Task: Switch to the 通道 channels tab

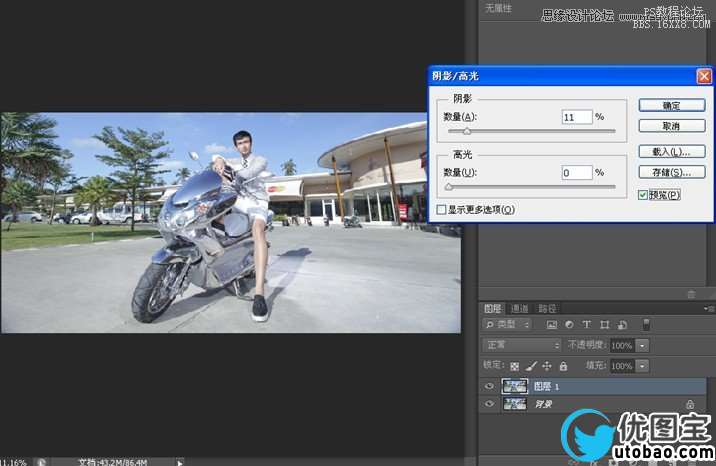Action: [520, 308]
